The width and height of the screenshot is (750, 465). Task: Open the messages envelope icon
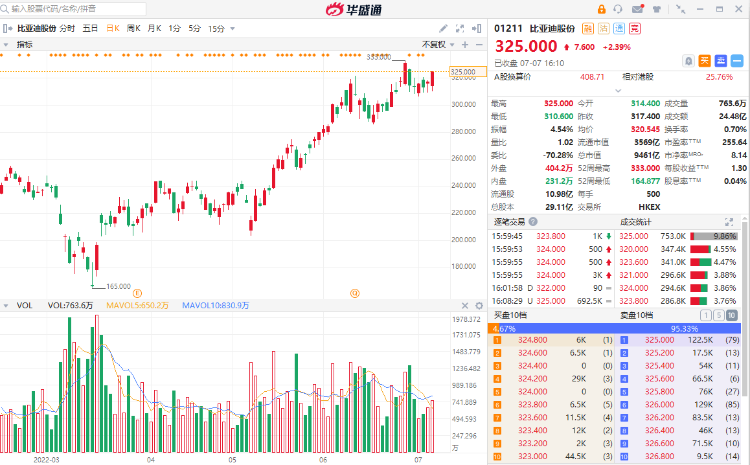638,9
